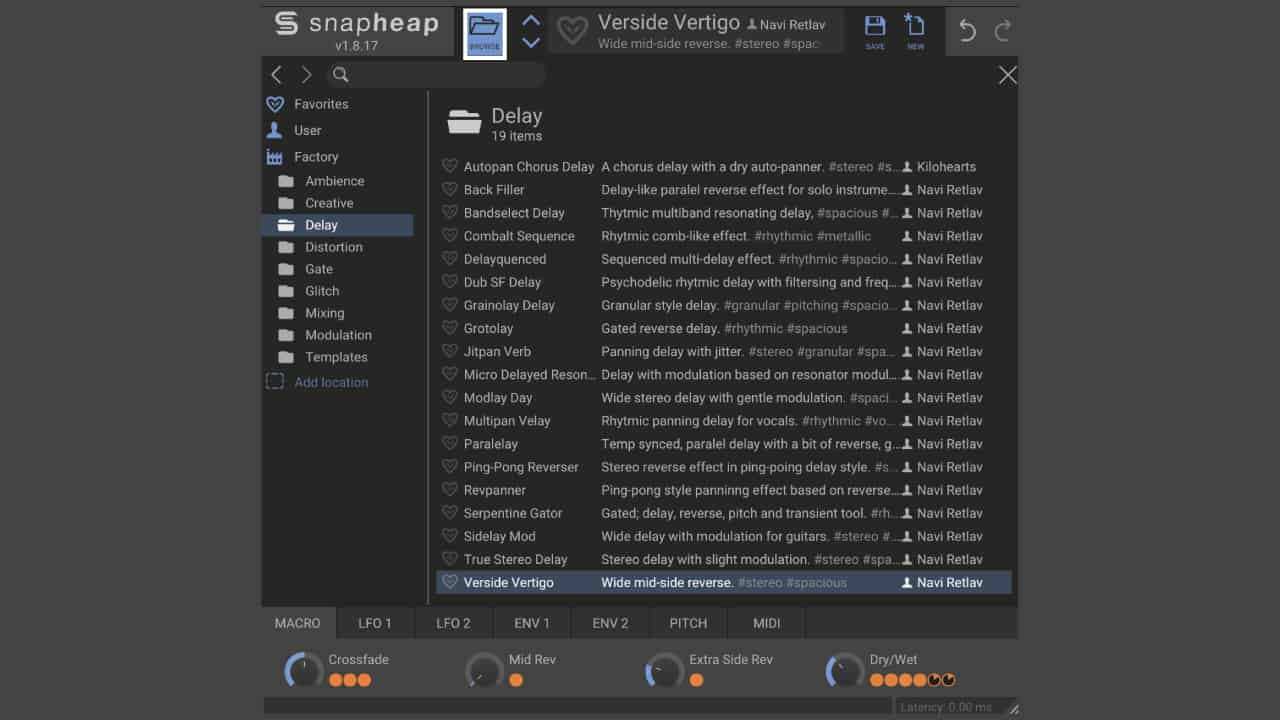Image resolution: width=1280 pixels, height=720 pixels.
Task: Click the User presets icon
Action: tap(274, 130)
